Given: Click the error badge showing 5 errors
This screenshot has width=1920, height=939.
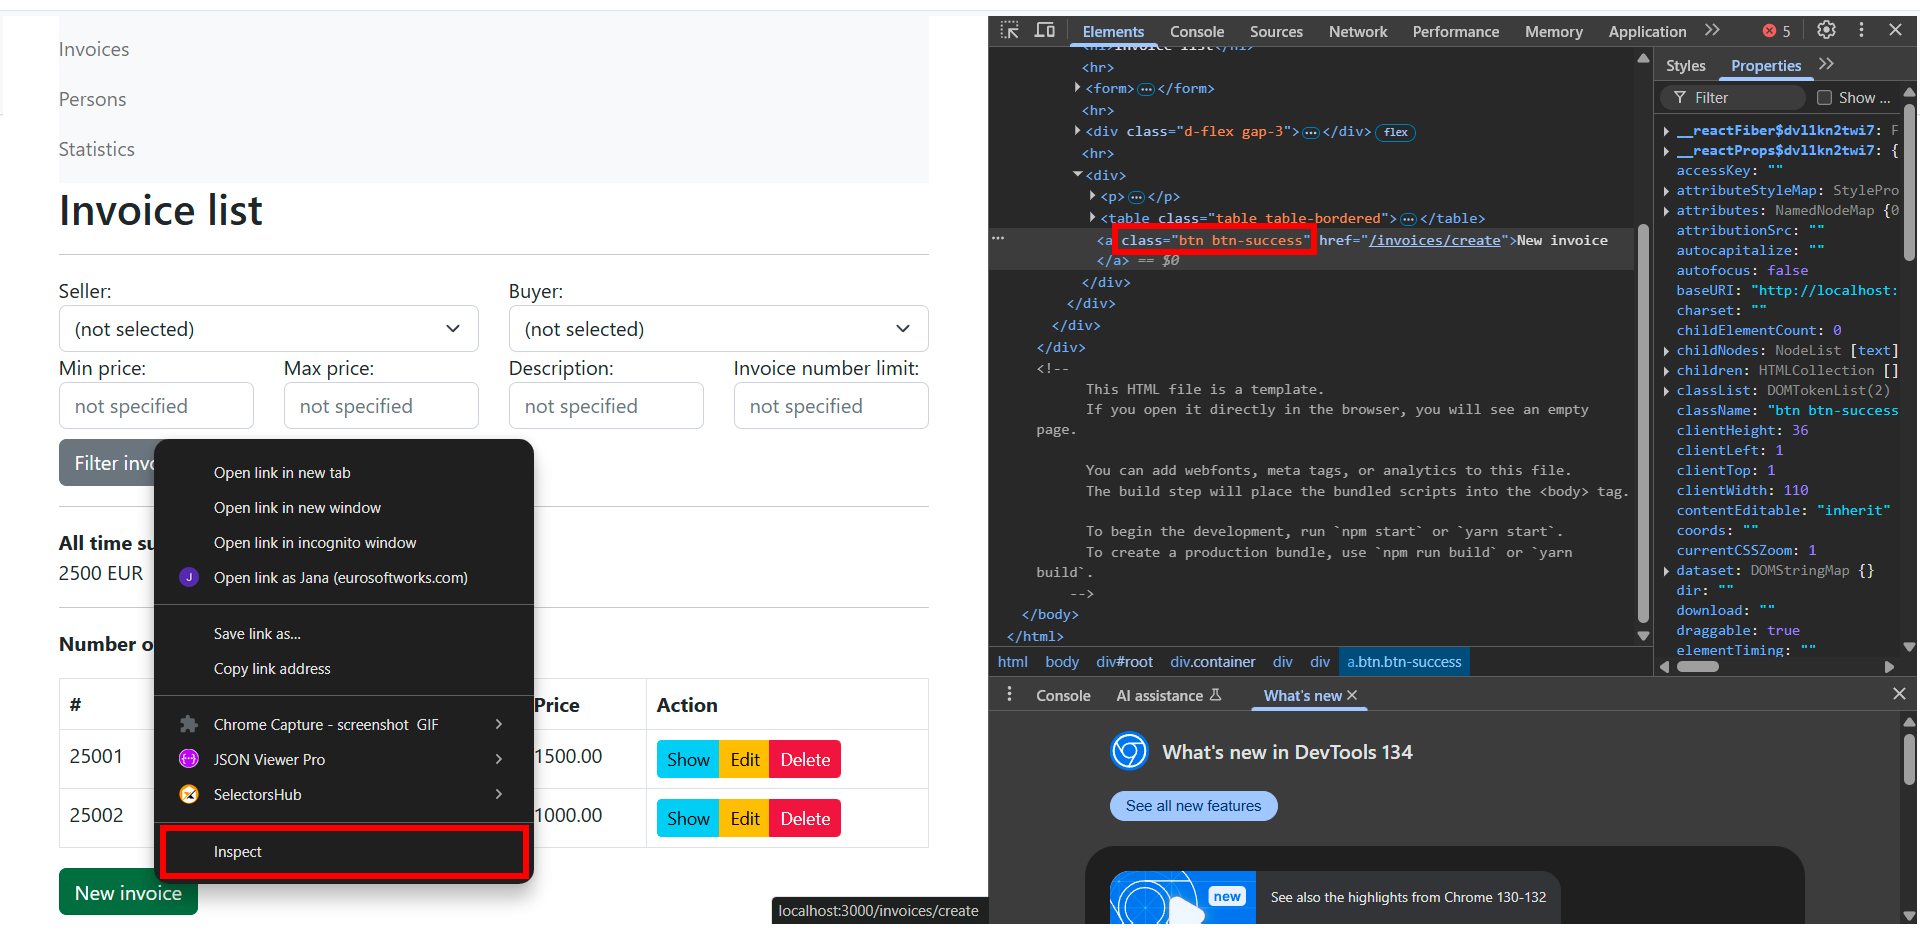Looking at the screenshot, I should (x=1776, y=31).
